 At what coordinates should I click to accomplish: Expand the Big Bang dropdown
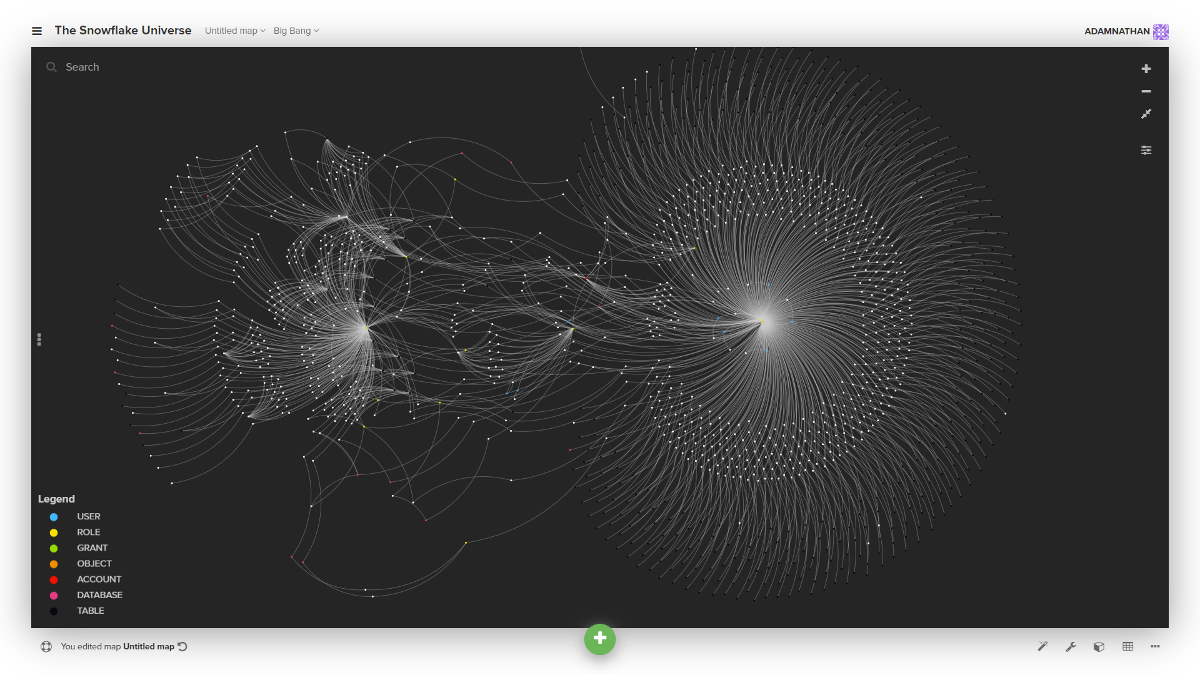296,31
